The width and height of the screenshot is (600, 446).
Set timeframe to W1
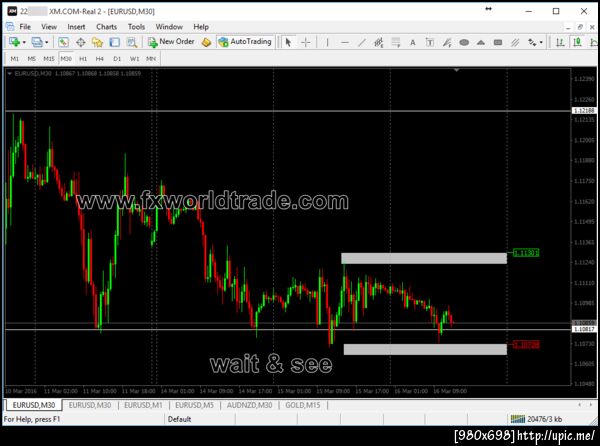tap(134, 59)
